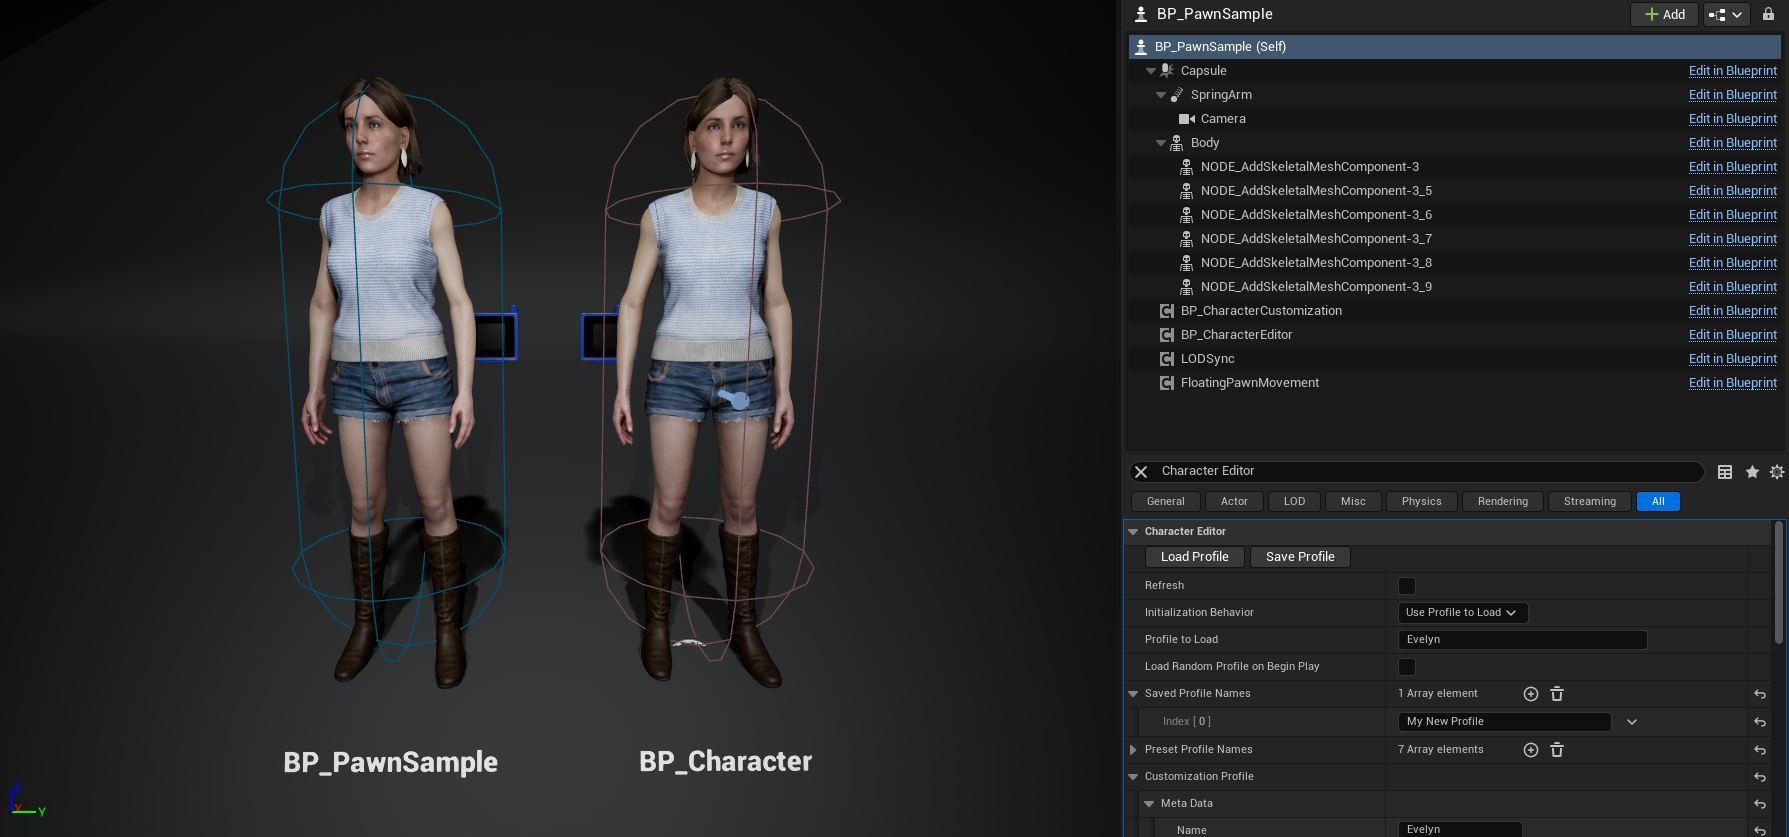Clear the Character Editor search with the X icon
The width and height of the screenshot is (1789, 837).
1141,472
